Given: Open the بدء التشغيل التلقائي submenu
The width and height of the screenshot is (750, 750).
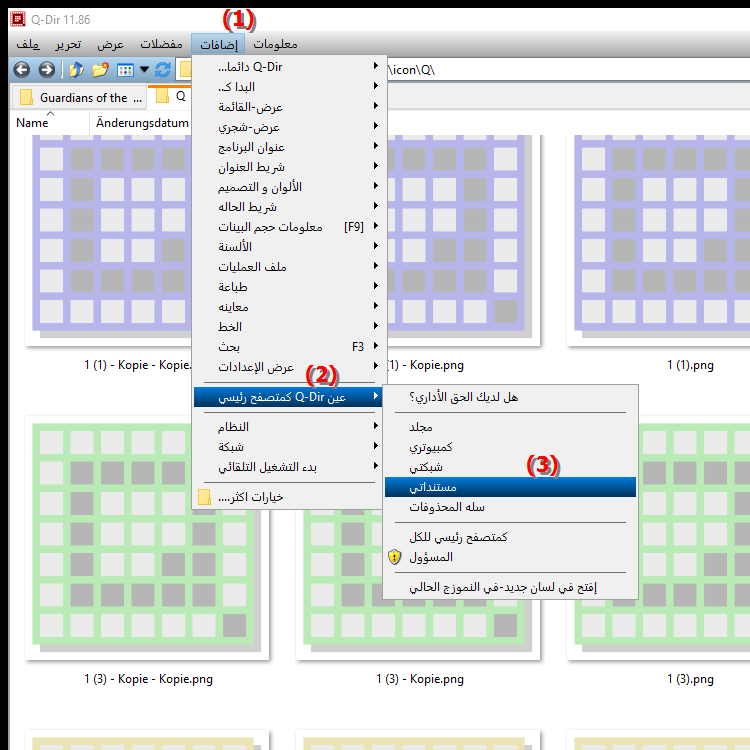Looking at the screenshot, I should point(288,467).
